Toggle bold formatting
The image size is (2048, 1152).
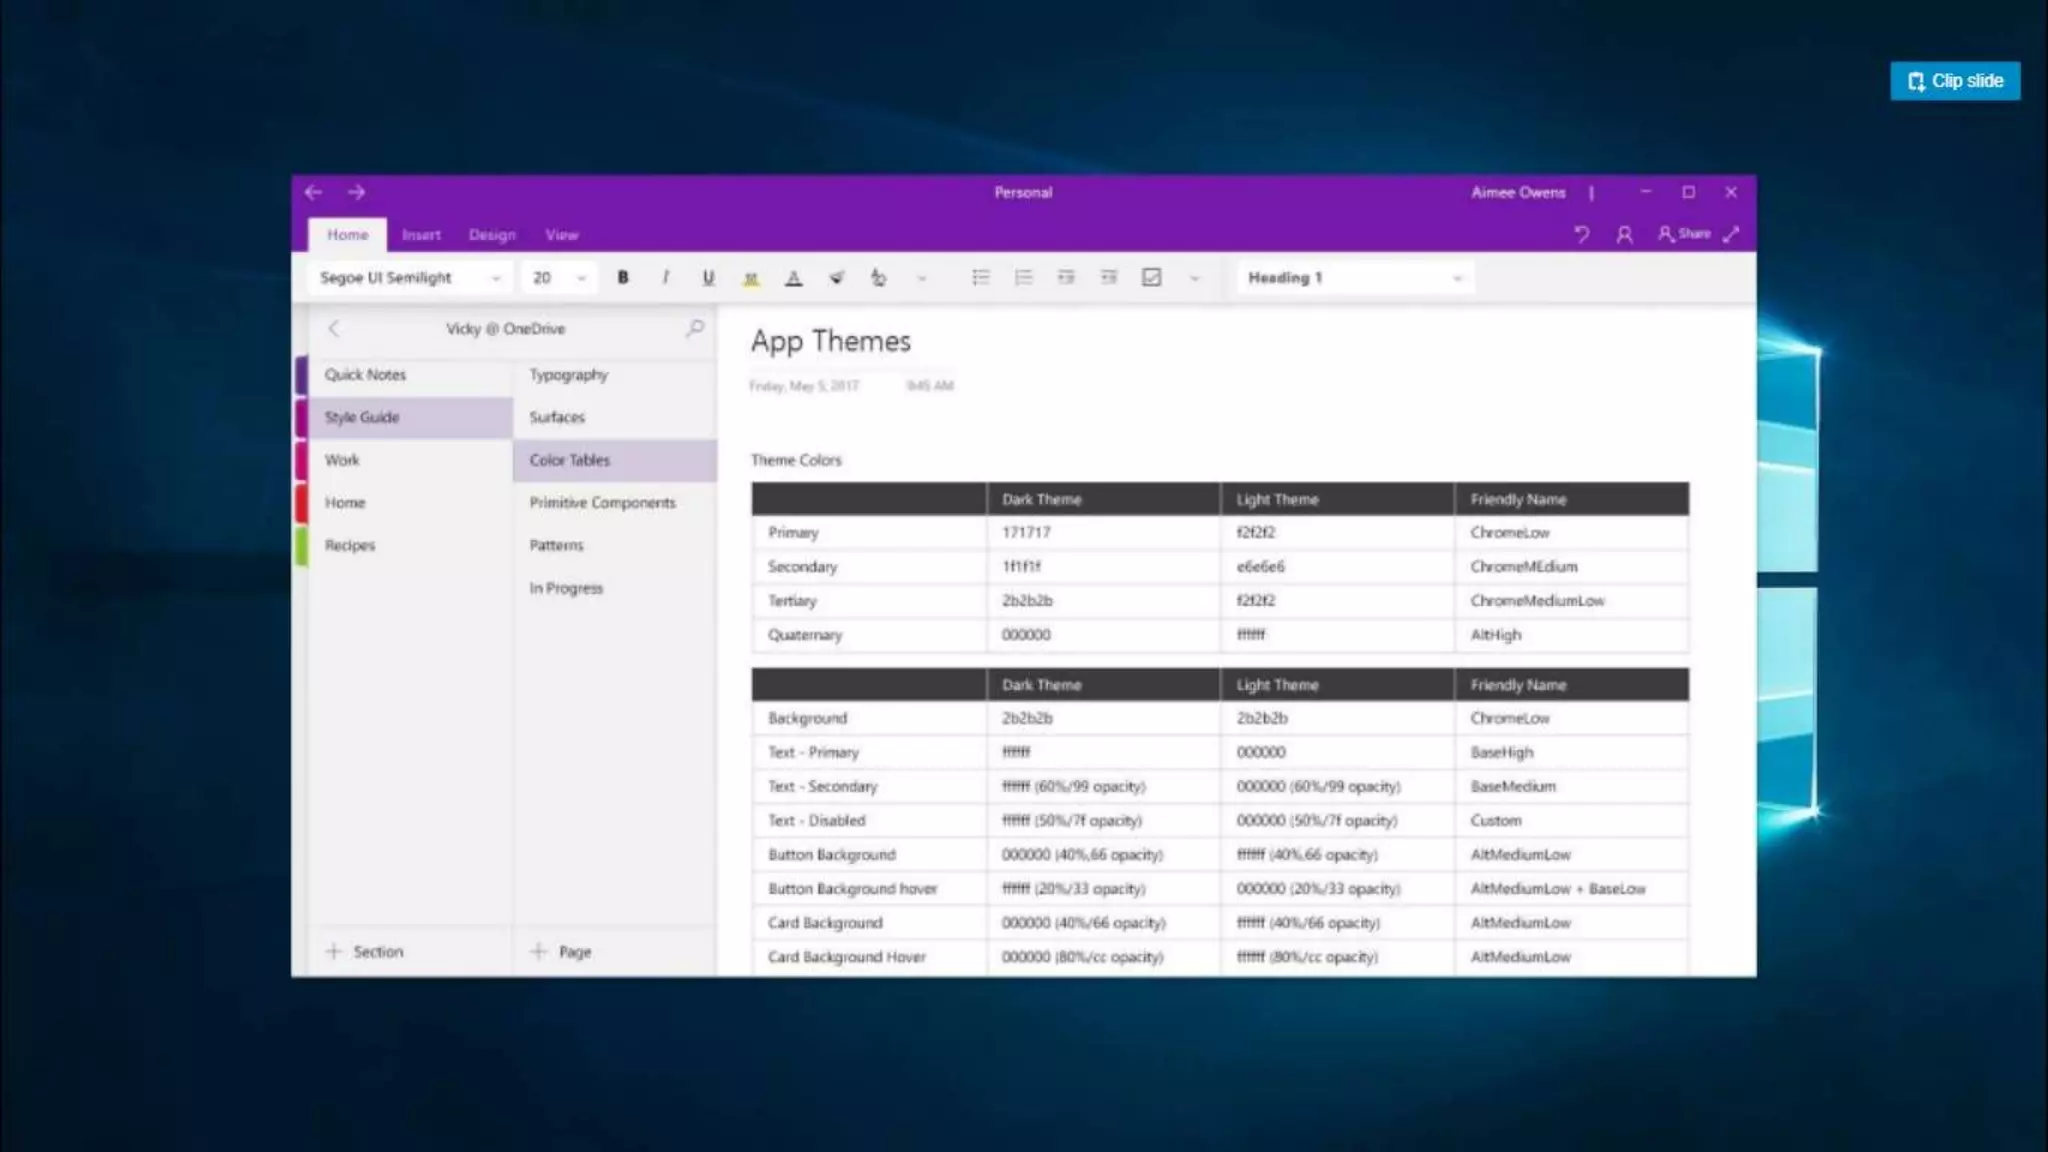point(622,277)
